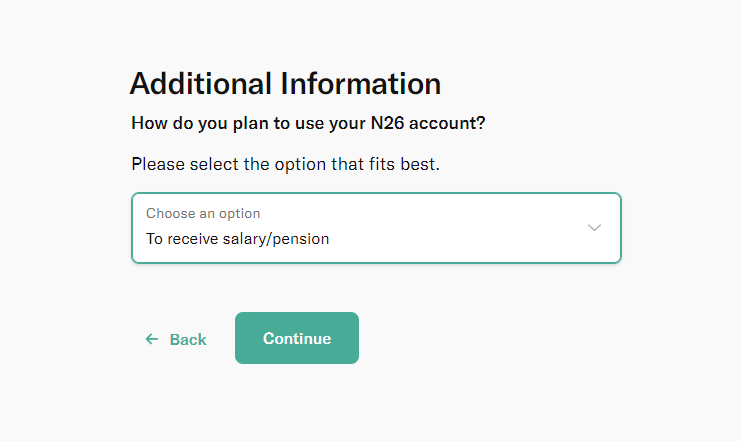Click the word "Information" in the heading
This screenshot has width=741, height=441.
(x=360, y=83)
